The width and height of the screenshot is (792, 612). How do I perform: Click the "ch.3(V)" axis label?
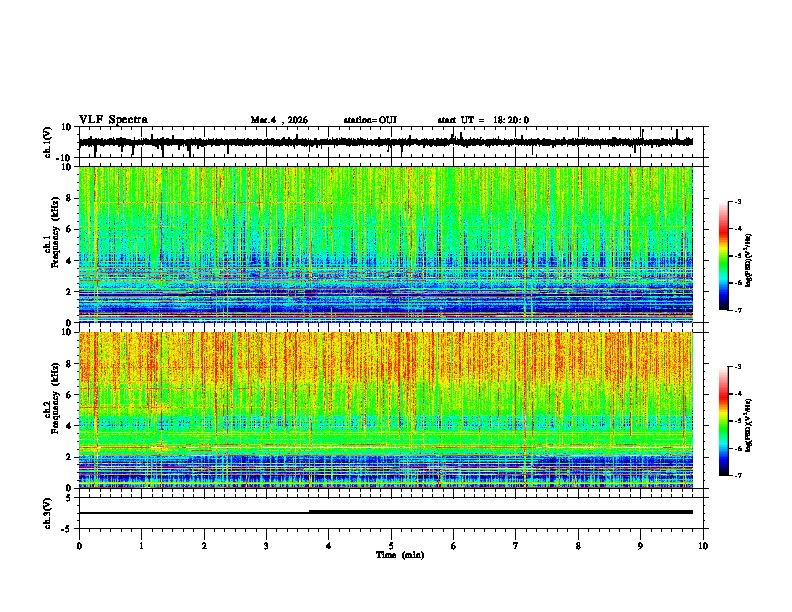click(x=48, y=513)
